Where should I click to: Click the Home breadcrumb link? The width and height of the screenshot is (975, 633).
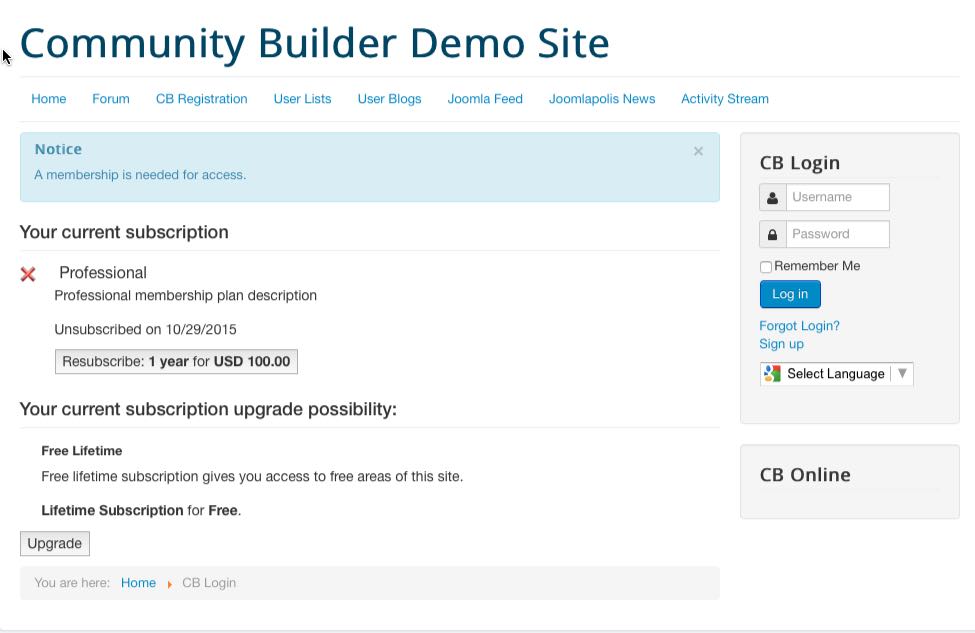coord(138,583)
